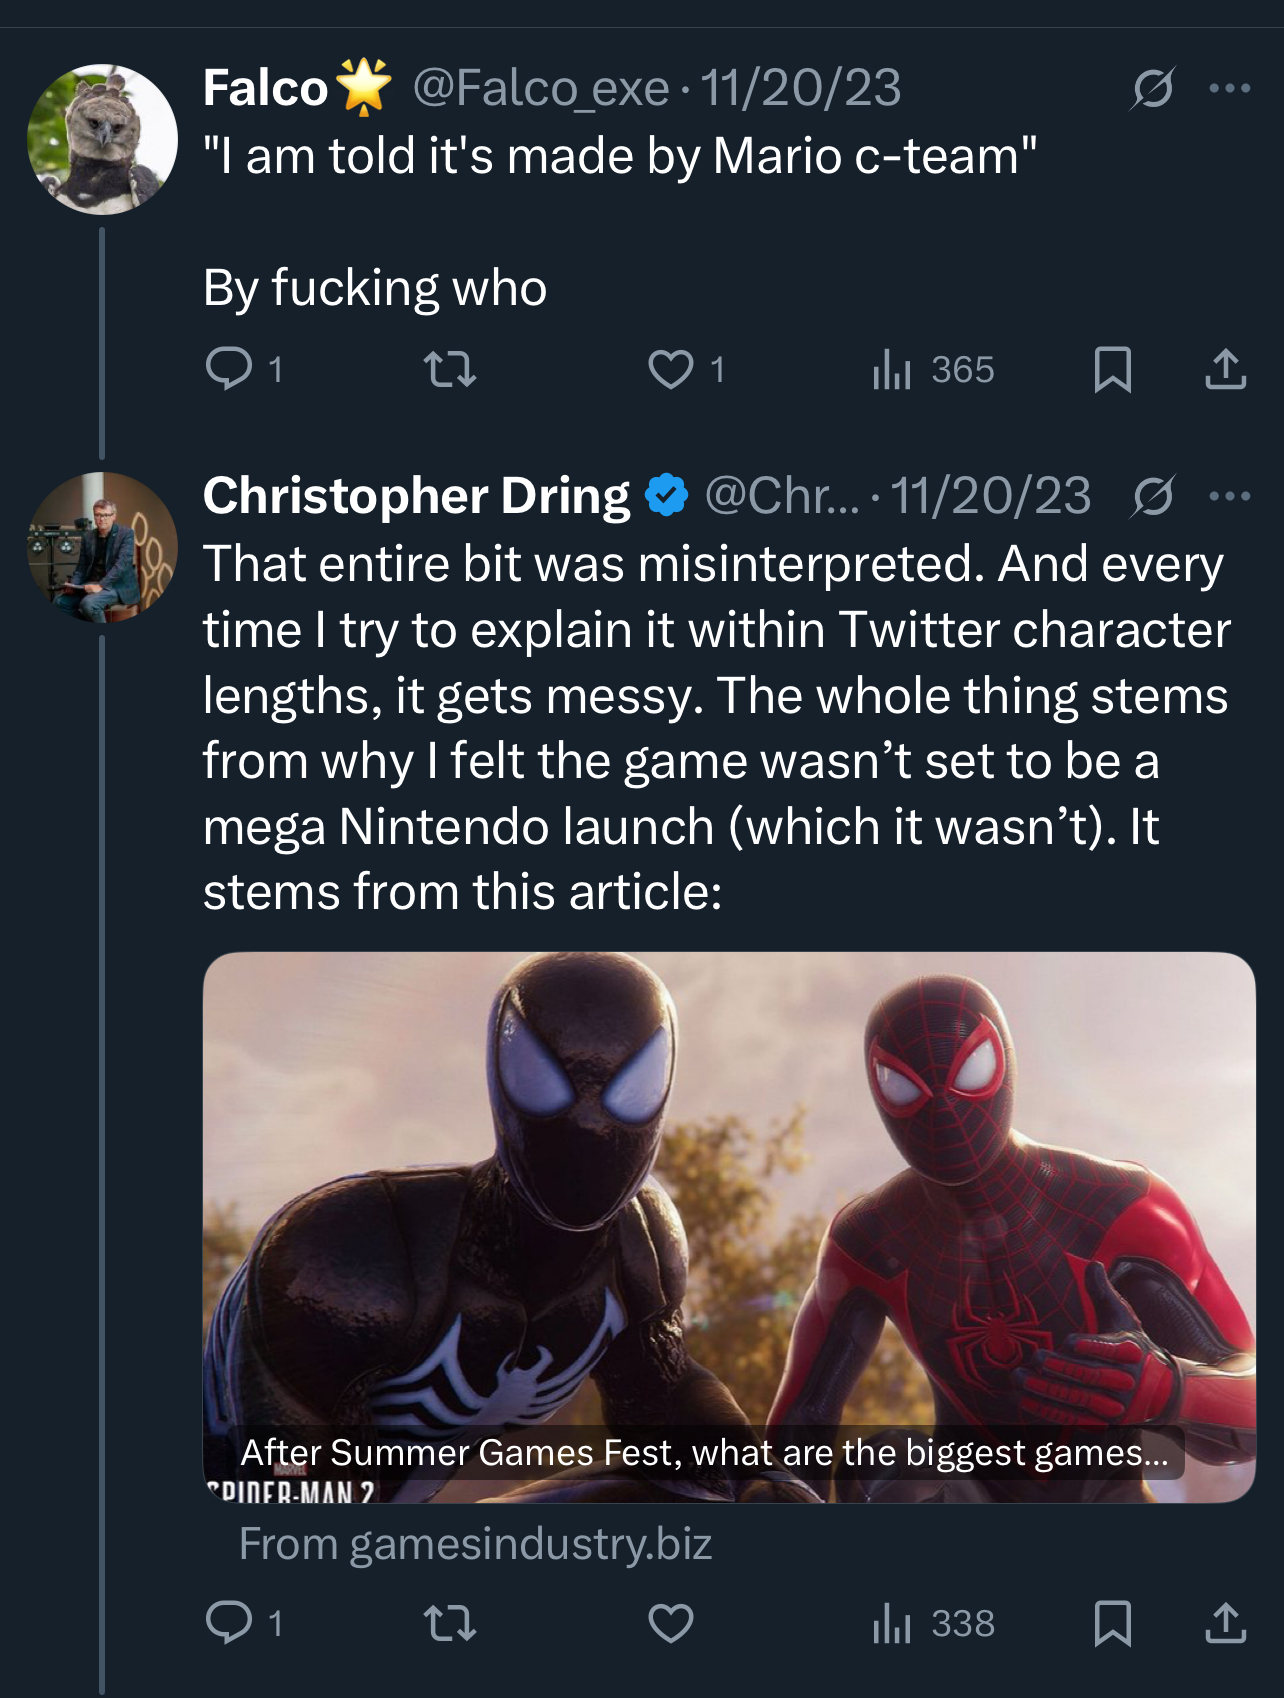The image size is (1284, 1698).
Task: Share Christopher Dring's tweet
Action: [1225, 1622]
